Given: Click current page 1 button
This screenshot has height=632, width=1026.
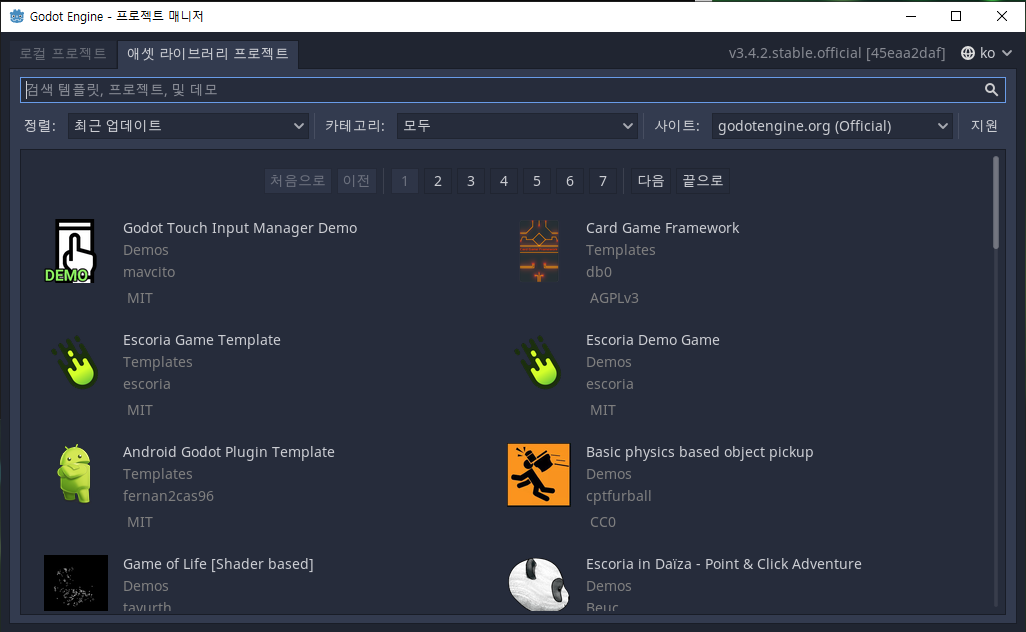Looking at the screenshot, I should [x=404, y=181].
